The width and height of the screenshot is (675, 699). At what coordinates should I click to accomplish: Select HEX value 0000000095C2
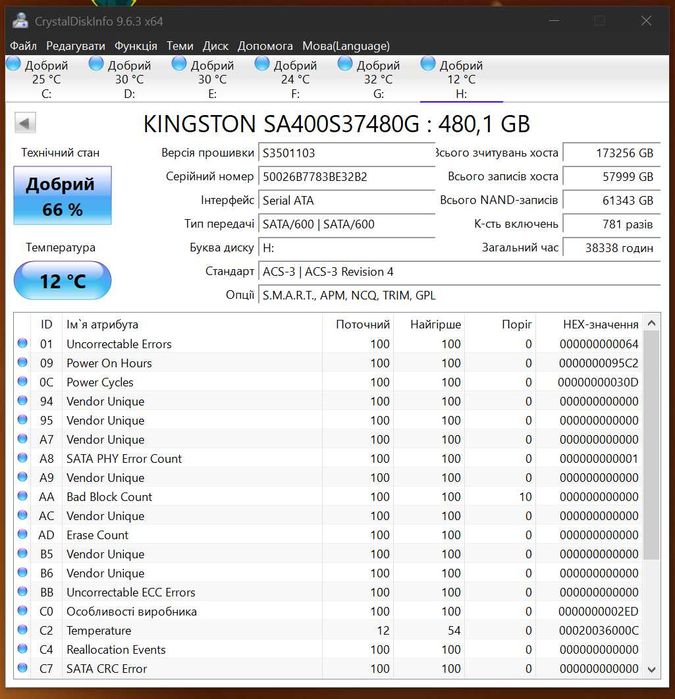(x=598, y=363)
